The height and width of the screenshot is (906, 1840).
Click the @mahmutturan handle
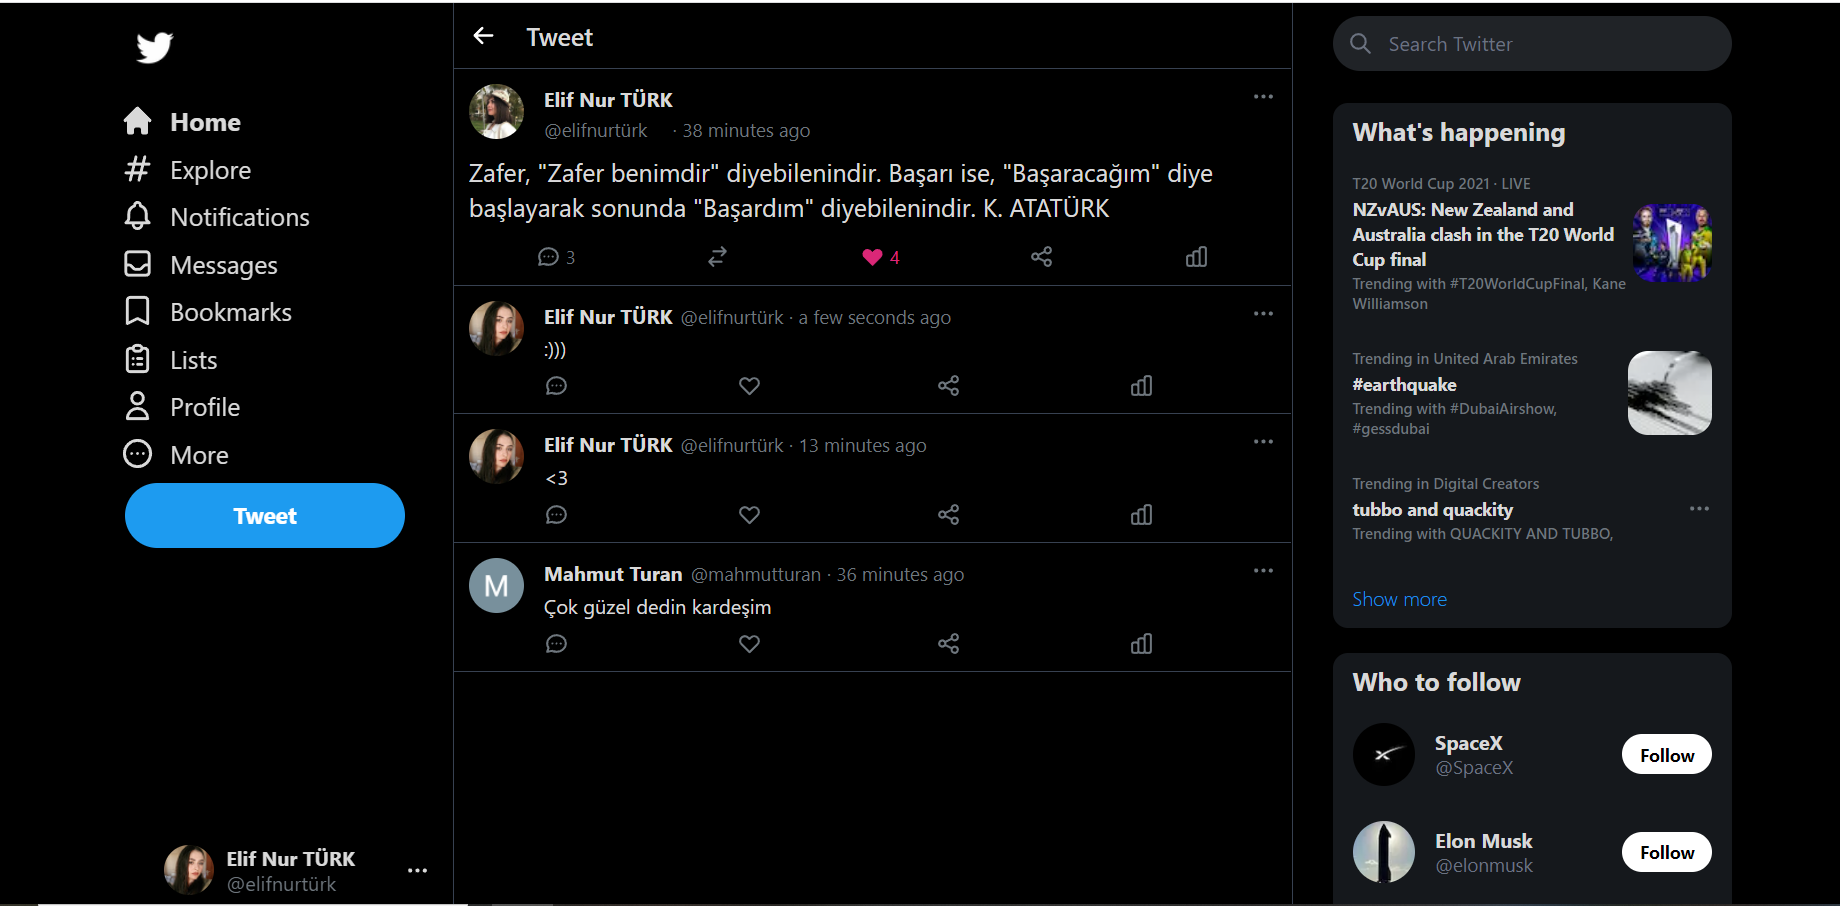click(x=756, y=575)
